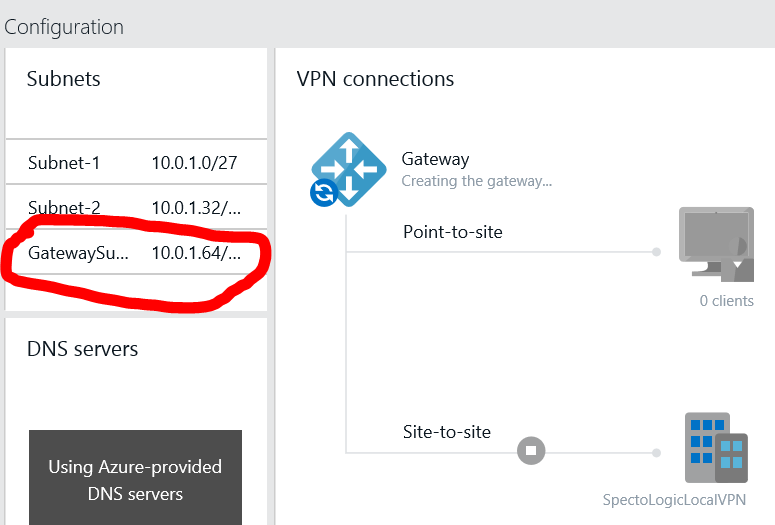Click the Gateway name label
Viewport: 775px width, 525px height.
435,159
